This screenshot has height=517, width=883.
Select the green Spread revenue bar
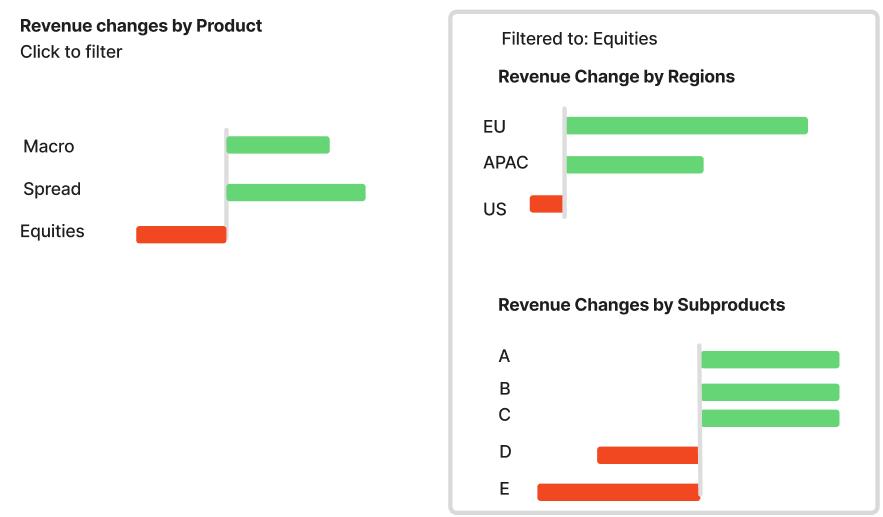296,192
